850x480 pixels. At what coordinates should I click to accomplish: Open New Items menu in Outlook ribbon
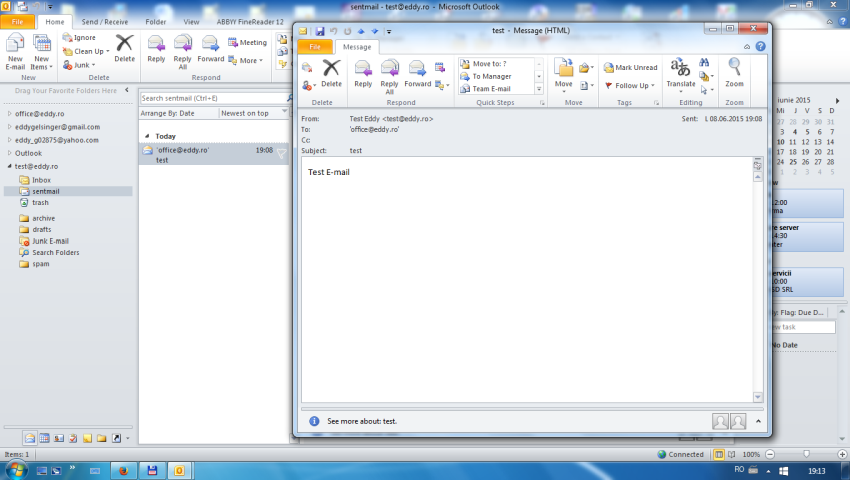pyautogui.click(x=41, y=52)
